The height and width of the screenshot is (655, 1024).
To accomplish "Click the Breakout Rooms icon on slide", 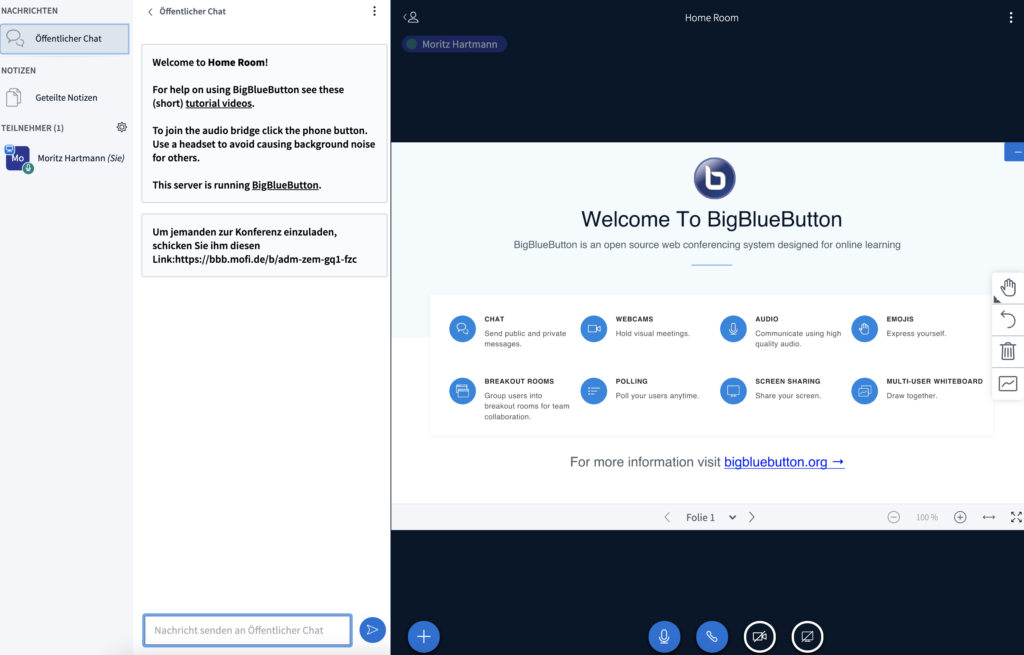I will tap(462, 391).
